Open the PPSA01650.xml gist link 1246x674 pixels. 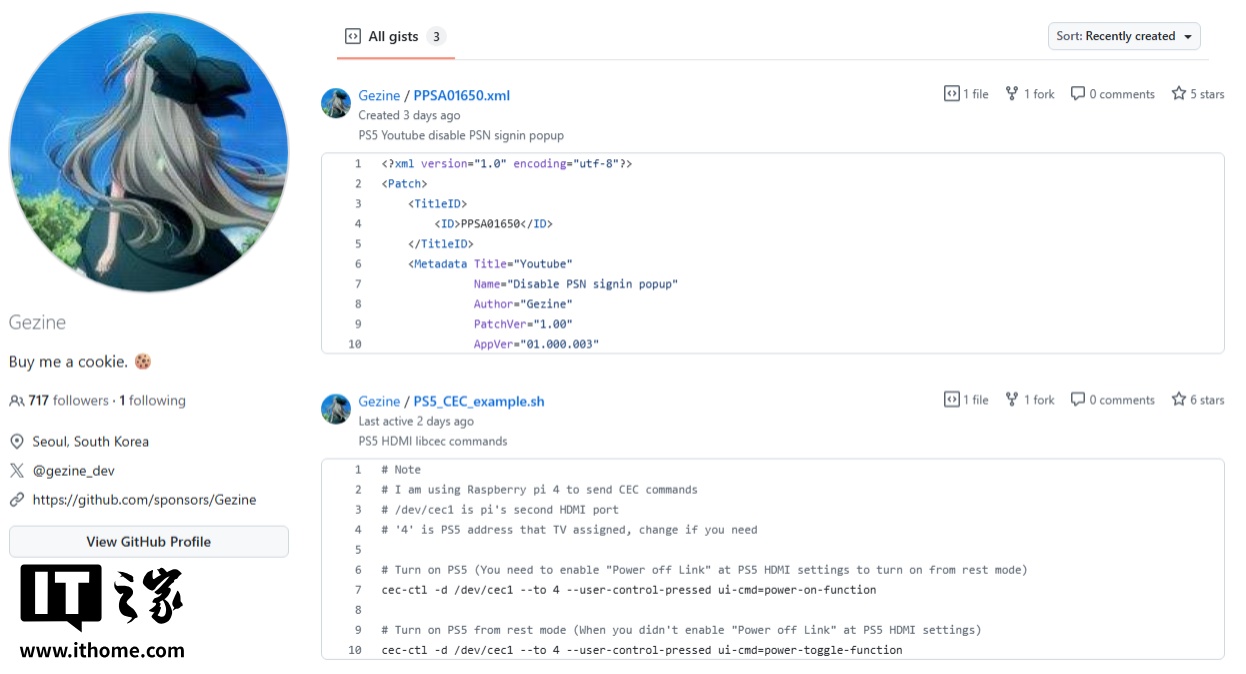[x=461, y=96]
